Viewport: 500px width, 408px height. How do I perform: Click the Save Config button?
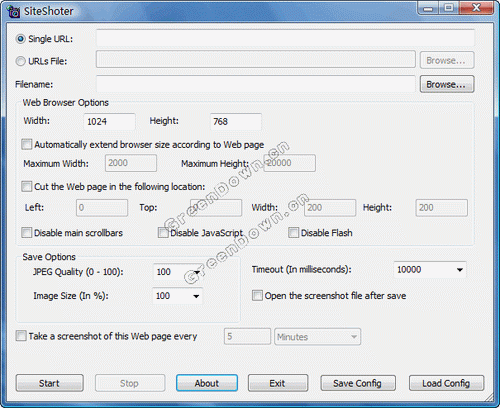pos(358,383)
